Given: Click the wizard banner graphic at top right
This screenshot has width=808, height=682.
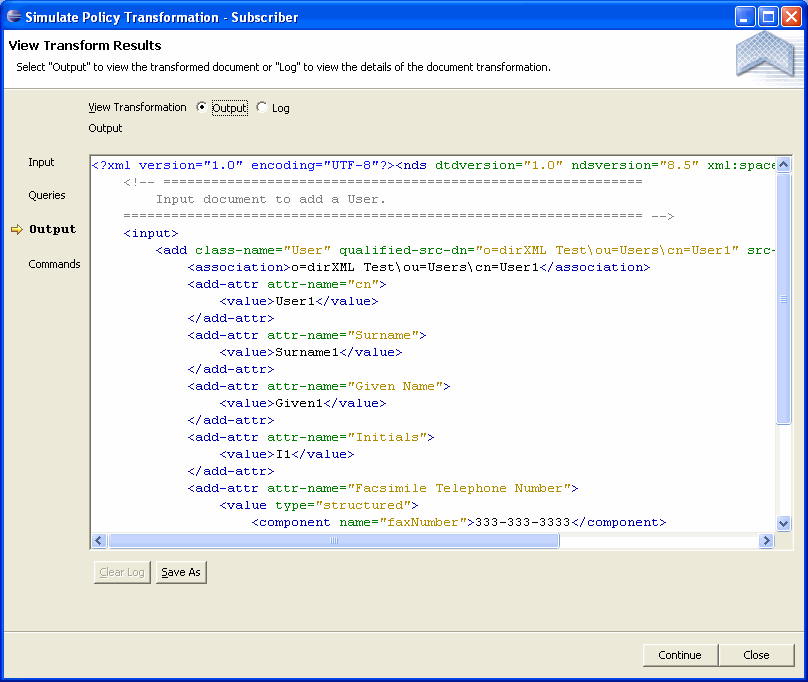Looking at the screenshot, I should pyautogui.click(x=764, y=54).
